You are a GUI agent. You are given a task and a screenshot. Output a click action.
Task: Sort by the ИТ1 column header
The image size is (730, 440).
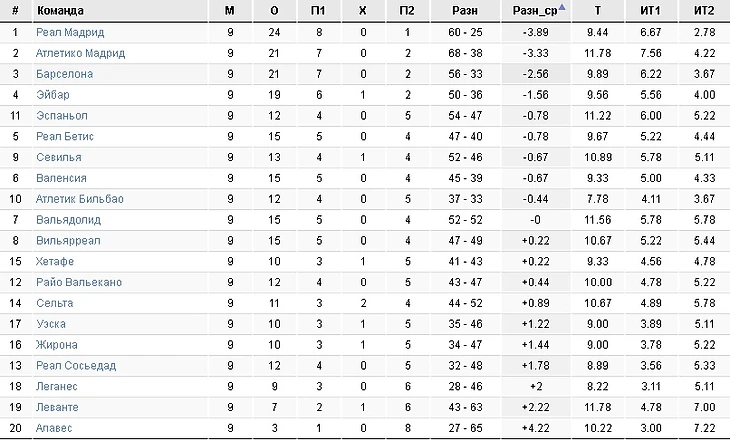[x=650, y=10]
